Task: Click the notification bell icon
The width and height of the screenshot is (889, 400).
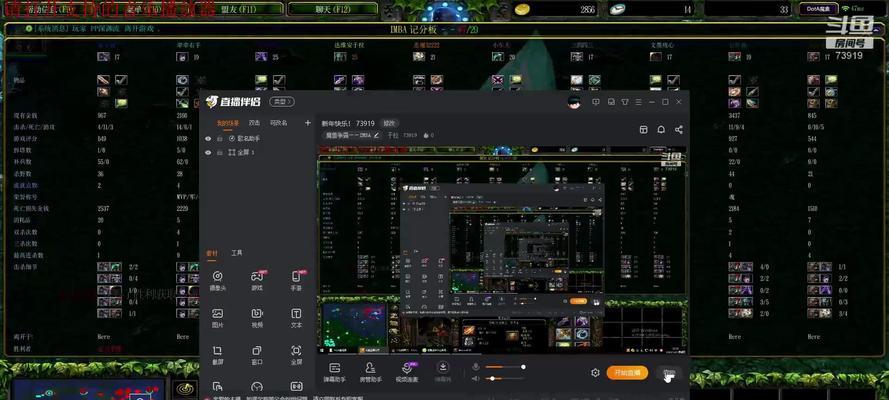Action: coord(661,130)
